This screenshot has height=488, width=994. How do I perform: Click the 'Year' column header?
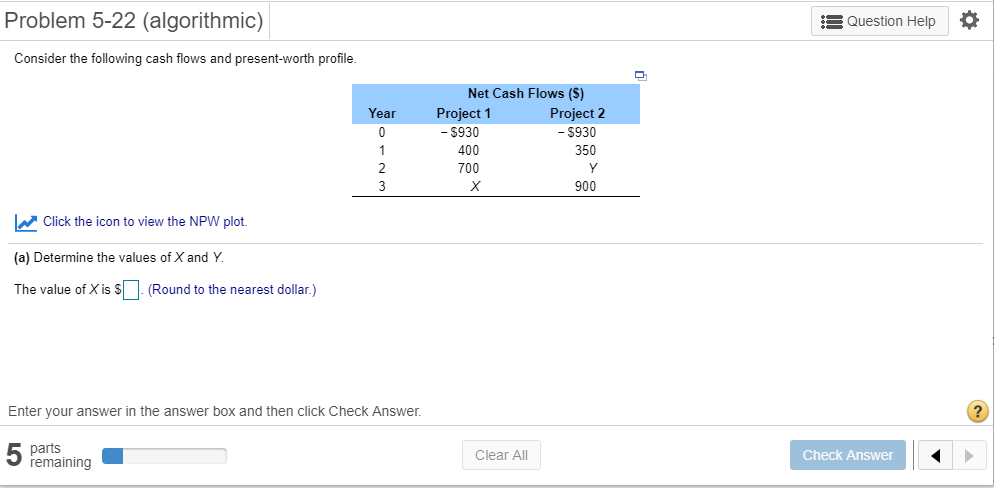point(382,113)
